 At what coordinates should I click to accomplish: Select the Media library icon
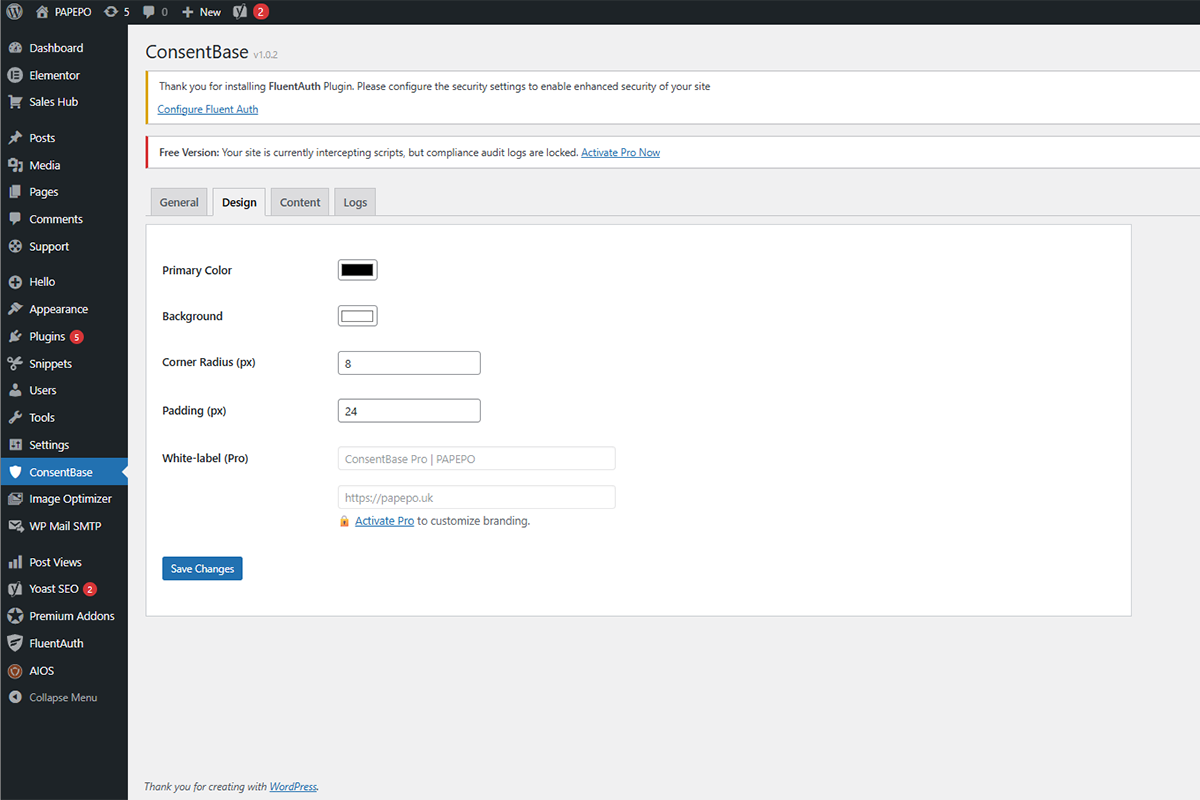[x=17, y=164]
